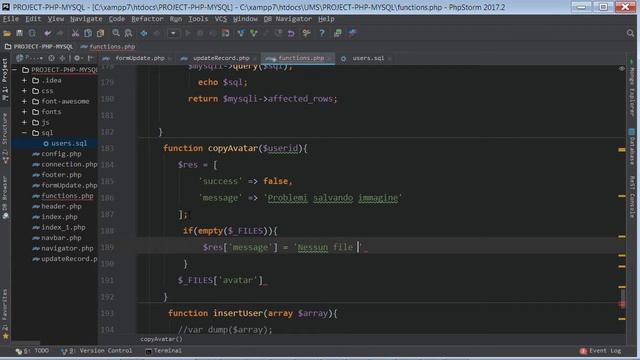Click the Redo toolbar icon
Image resolution: width=640 pixels, height=360 pixels.
pyautogui.click(x=60, y=33)
